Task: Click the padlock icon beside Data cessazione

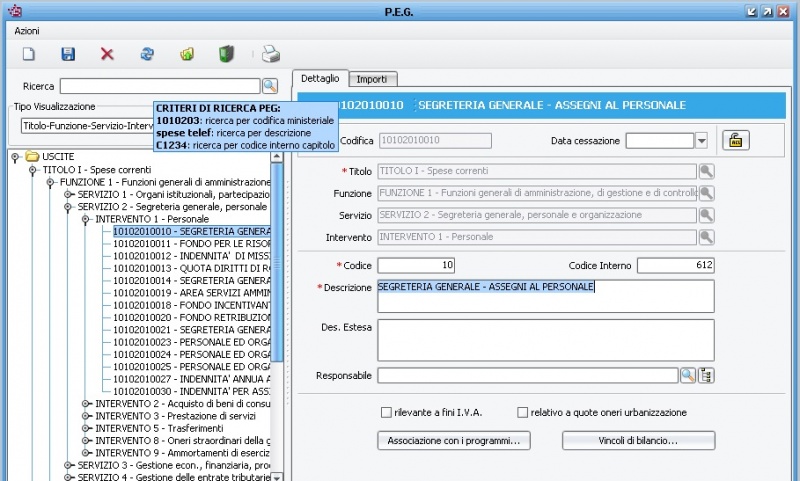Action: coord(736,141)
